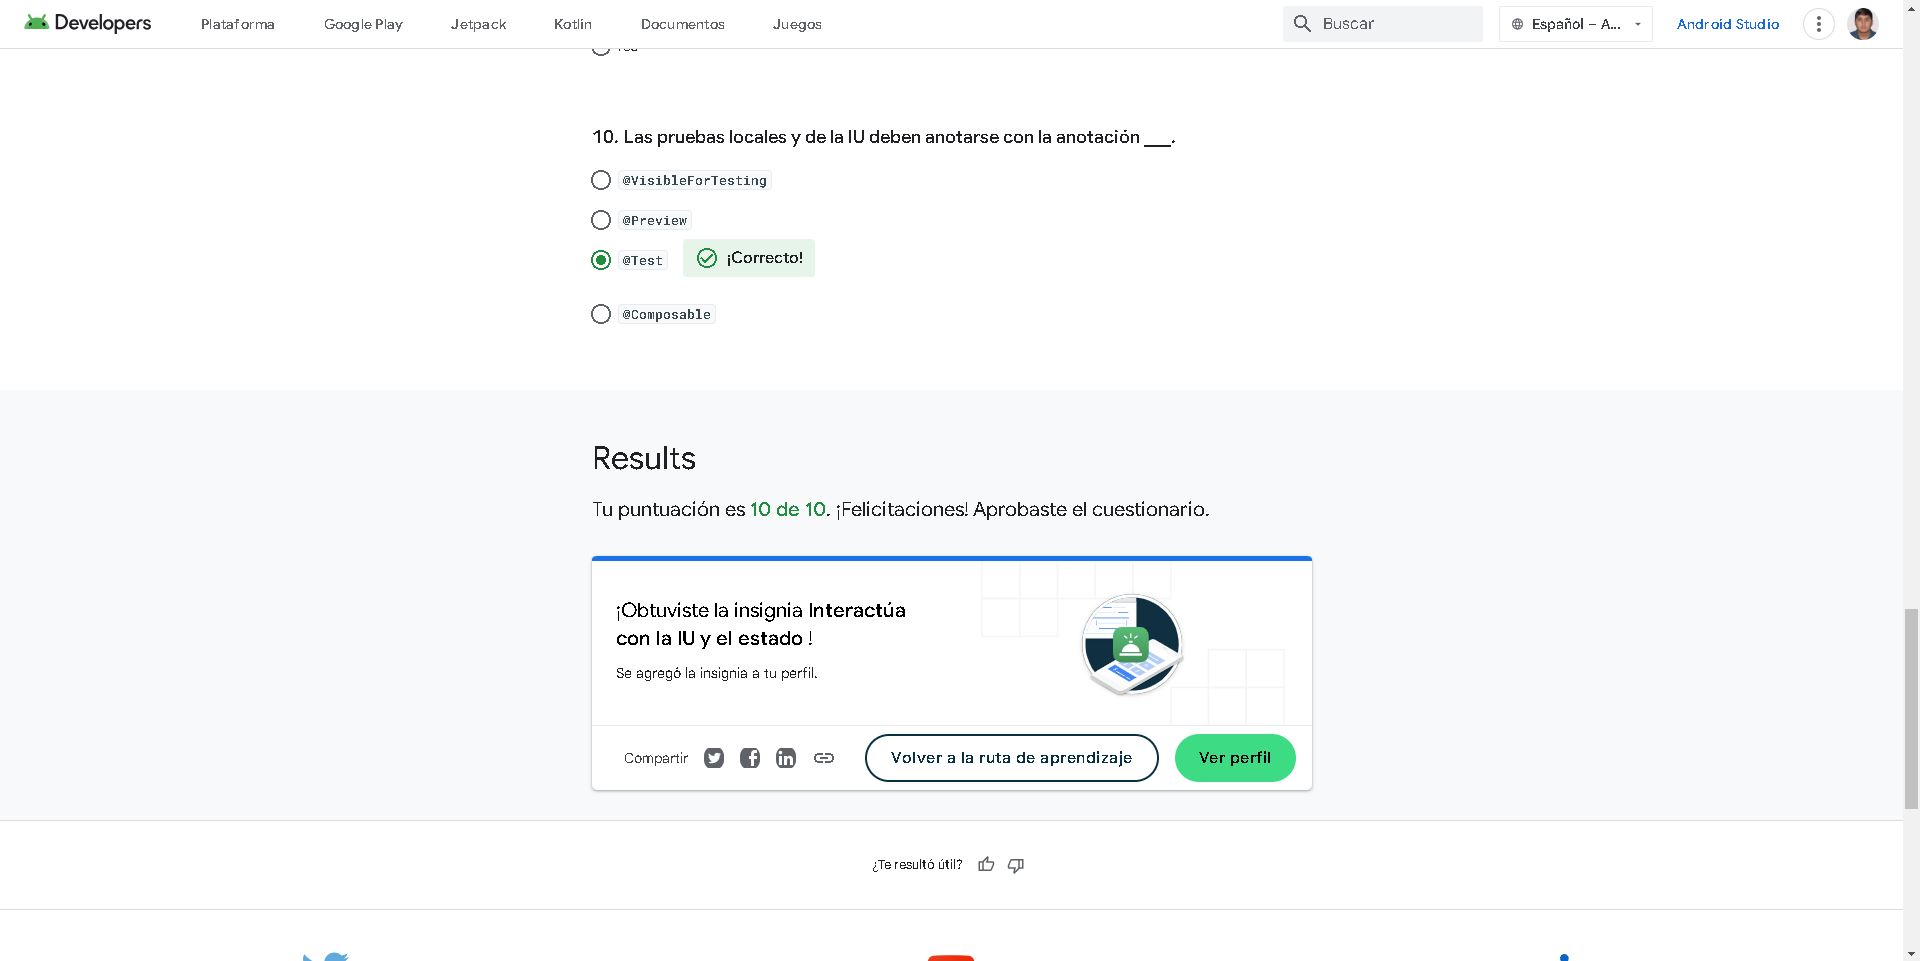This screenshot has height=961, width=1920.
Task: Click the profile avatar picture
Action: [x=1863, y=23]
